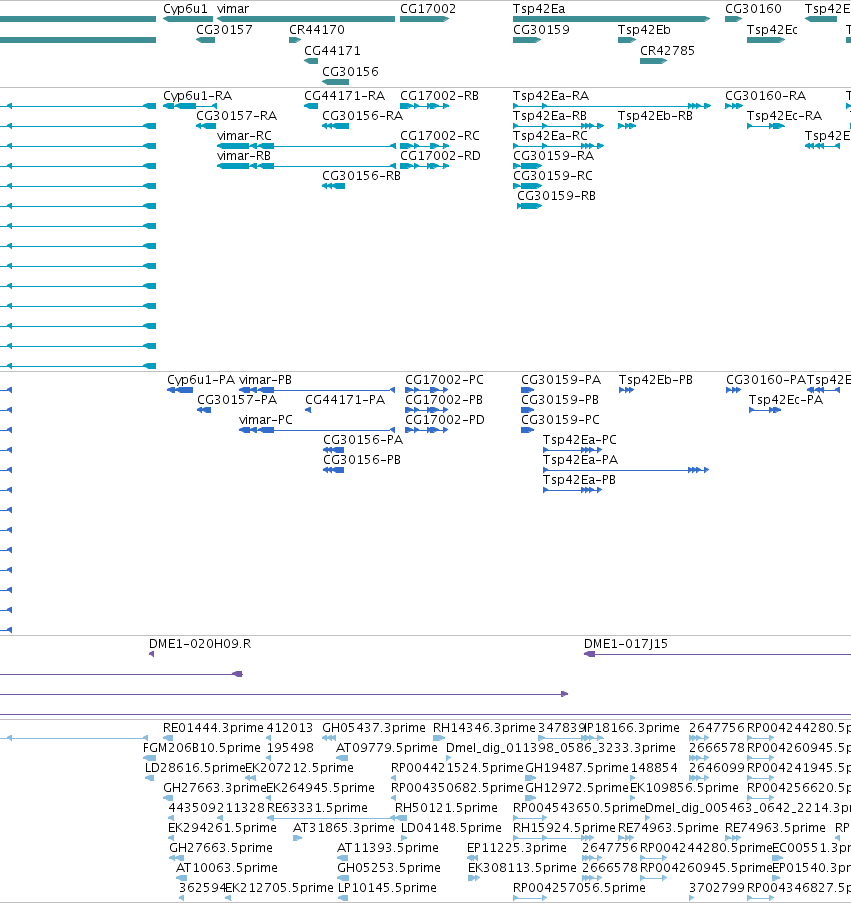Choose the CG30159 gene label

coord(541,29)
